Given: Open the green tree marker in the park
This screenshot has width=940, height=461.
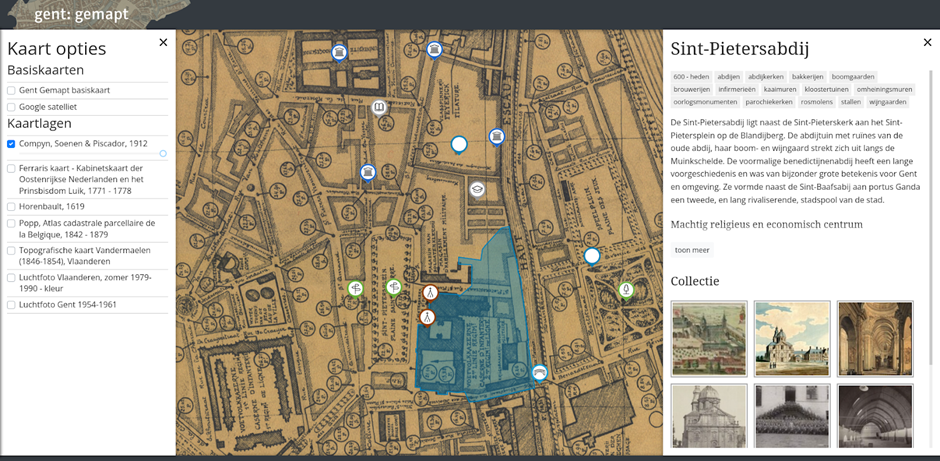Looking at the screenshot, I should click(x=626, y=291).
